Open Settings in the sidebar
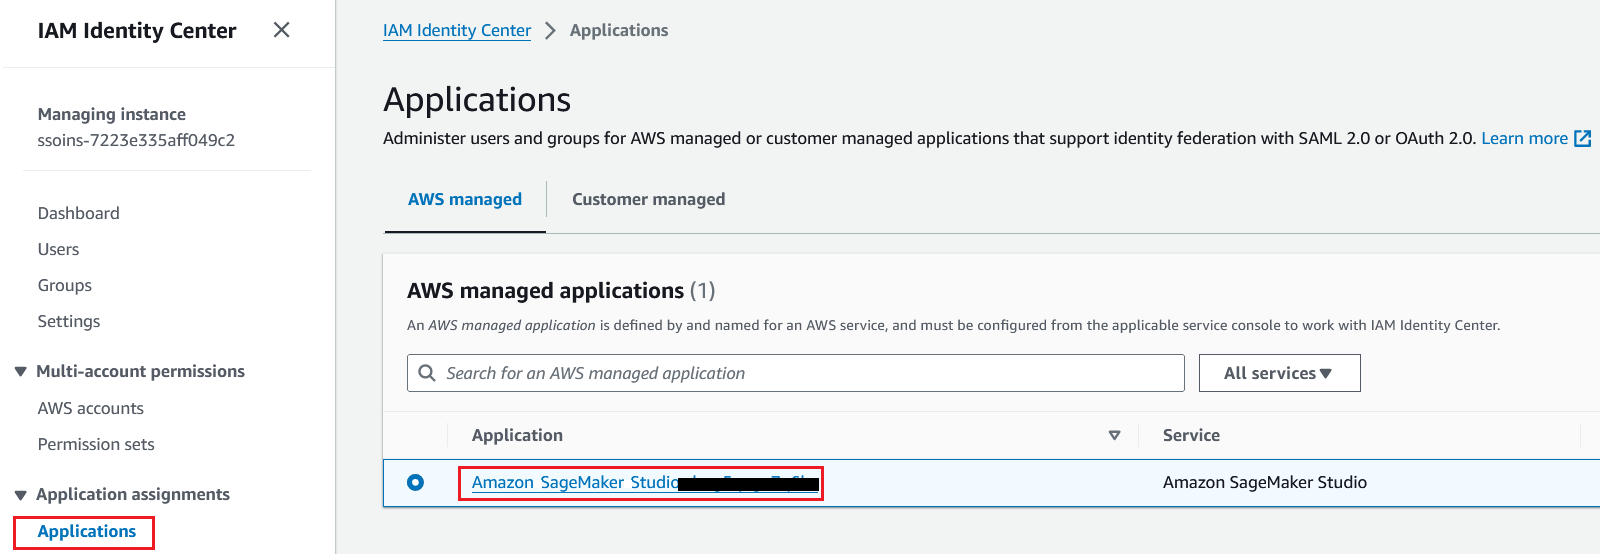 (x=69, y=321)
